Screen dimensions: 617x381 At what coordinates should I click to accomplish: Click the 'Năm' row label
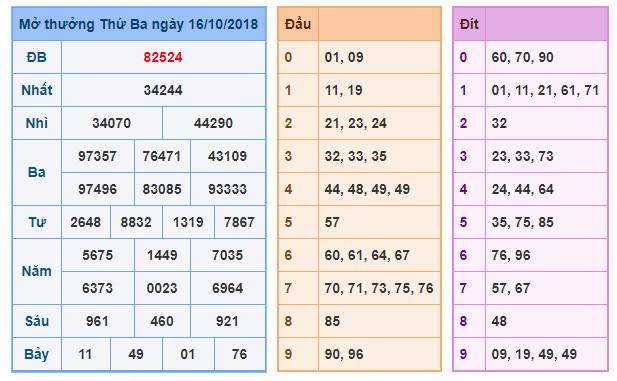tap(37, 271)
